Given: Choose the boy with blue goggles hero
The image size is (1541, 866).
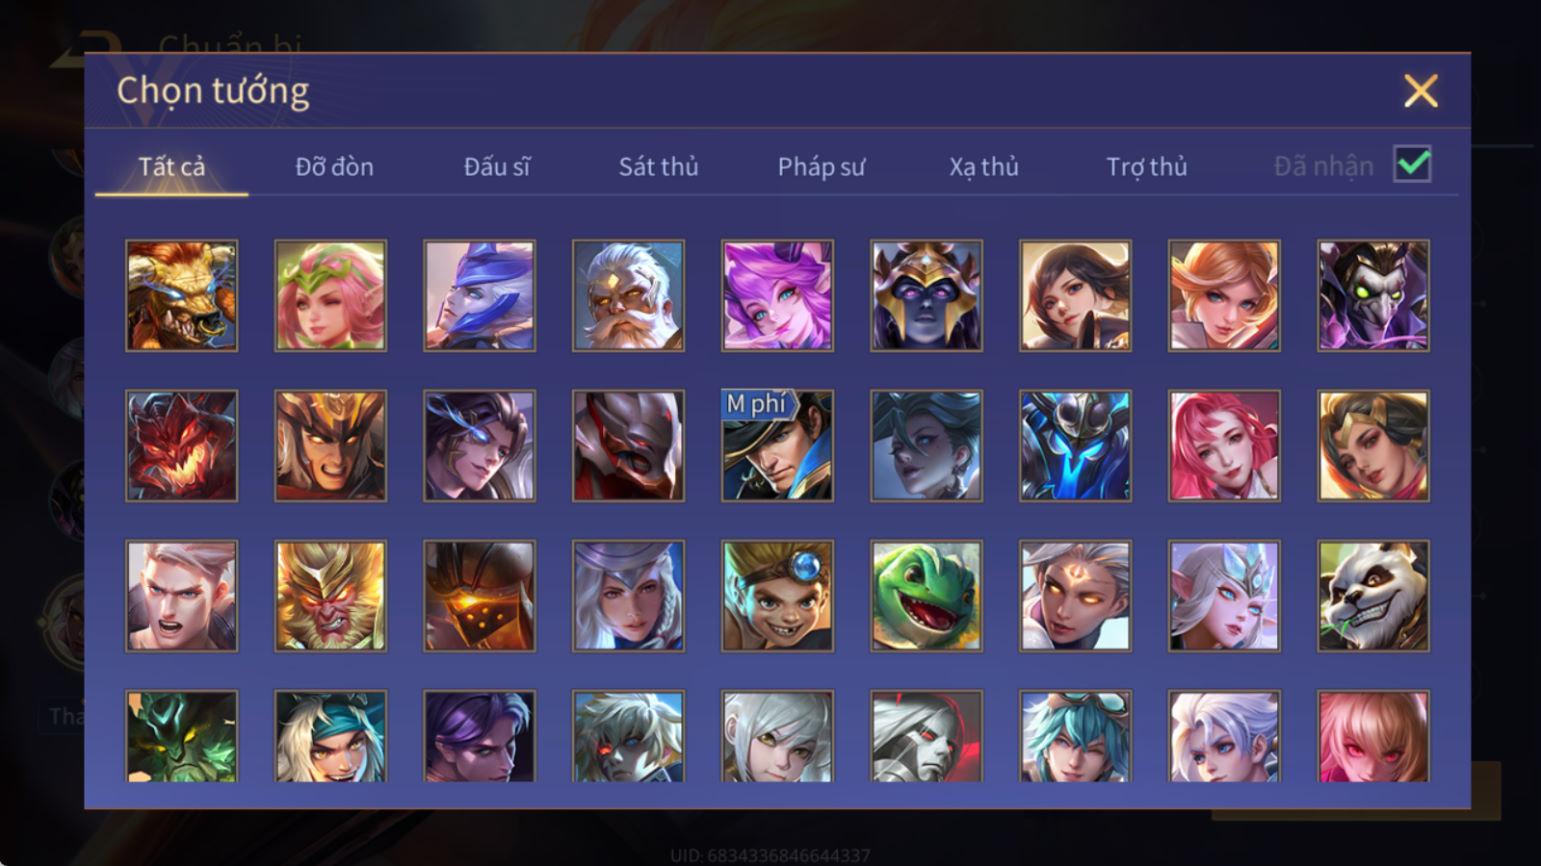Looking at the screenshot, I should point(777,596).
